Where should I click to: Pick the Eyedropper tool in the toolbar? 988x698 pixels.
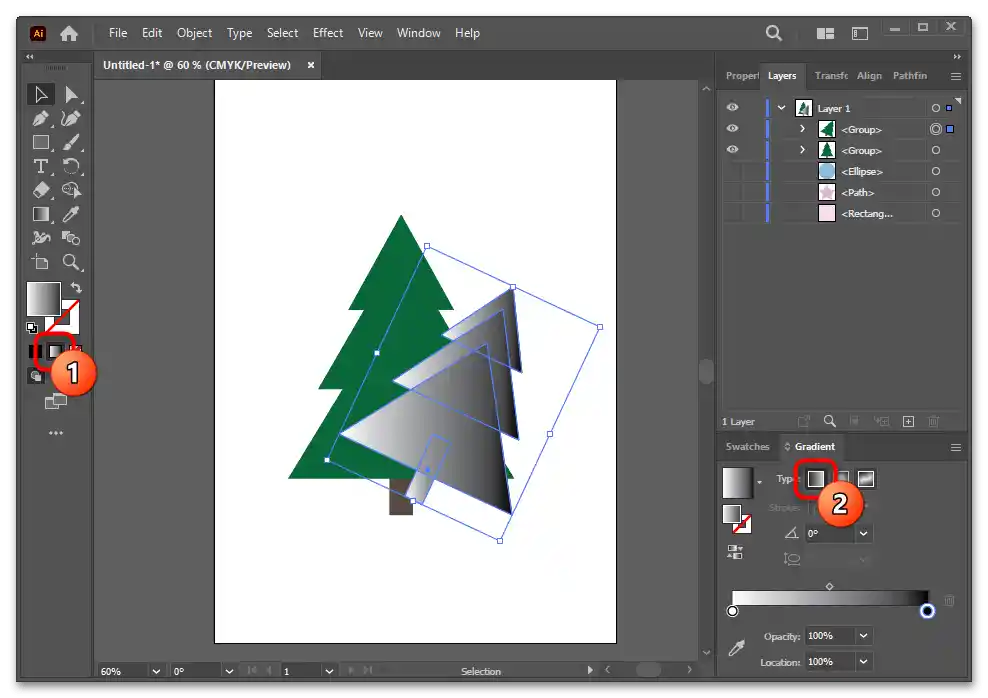tap(71, 214)
